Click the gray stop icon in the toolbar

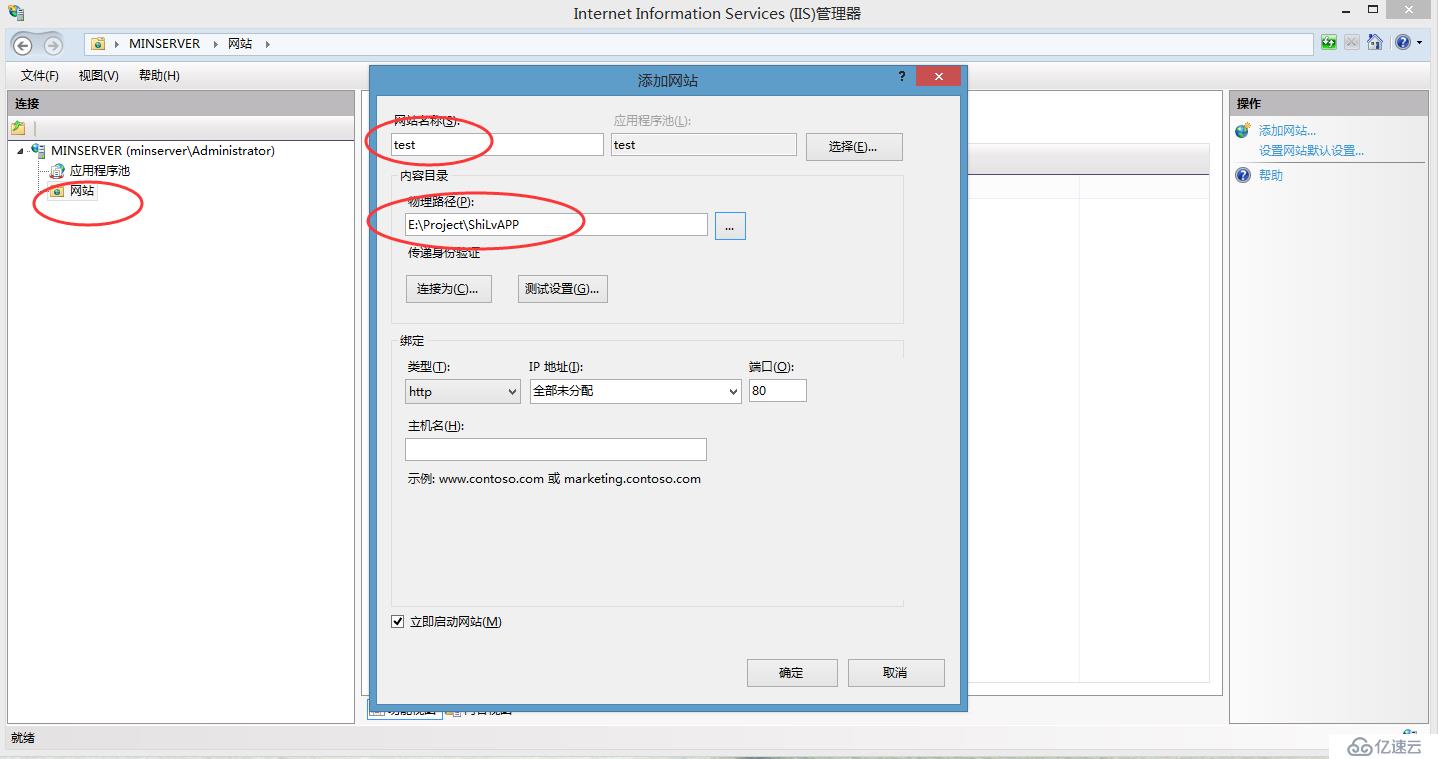[1352, 43]
